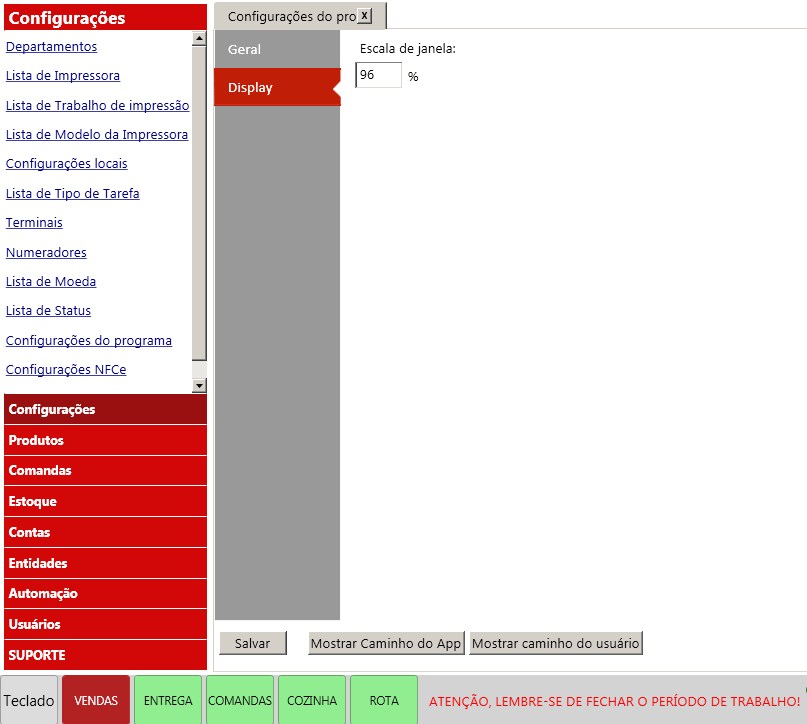Expand the Comandas menu section
The width and height of the screenshot is (807, 724).
click(x=106, y=471)
